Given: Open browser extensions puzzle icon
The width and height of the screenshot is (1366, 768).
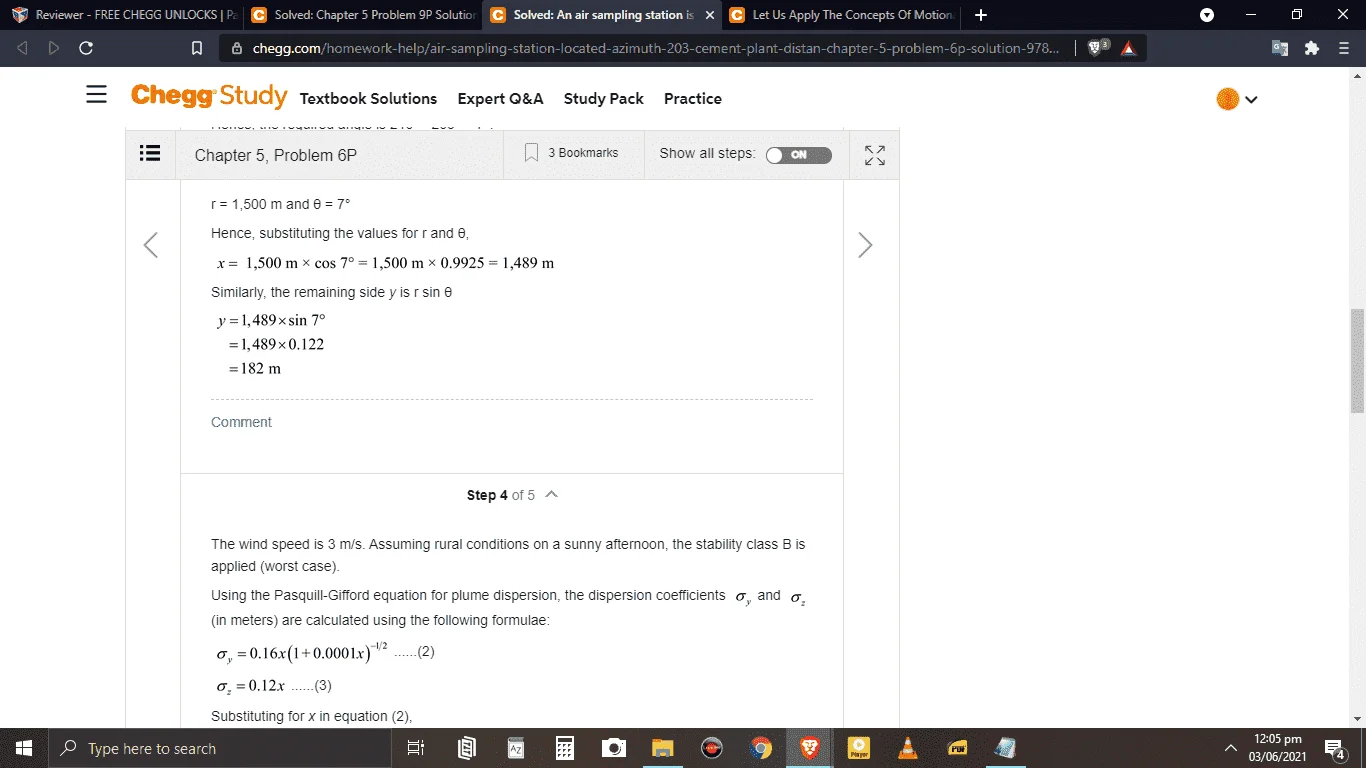Looking at the screenshot, I should click(1312, 48).
